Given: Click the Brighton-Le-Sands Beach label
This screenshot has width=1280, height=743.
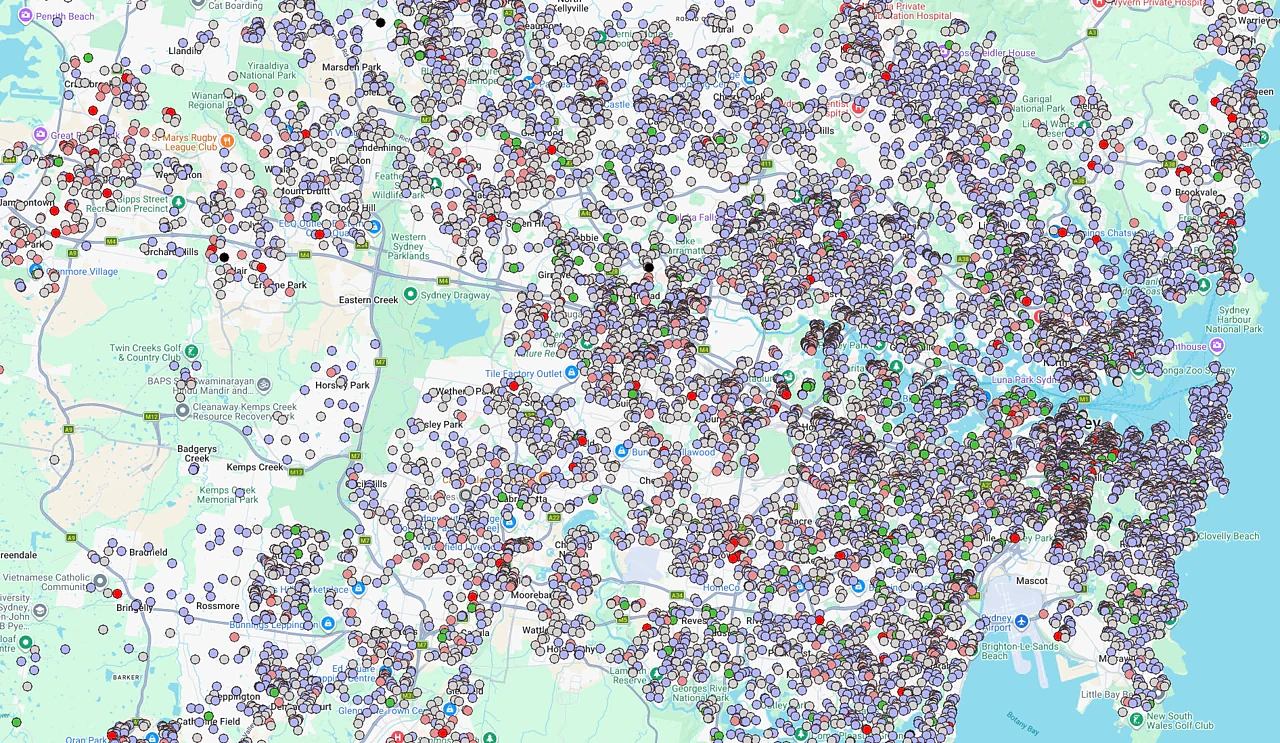Looking at the screenshot, I should pyautogui.click(x=1018, y=651).
